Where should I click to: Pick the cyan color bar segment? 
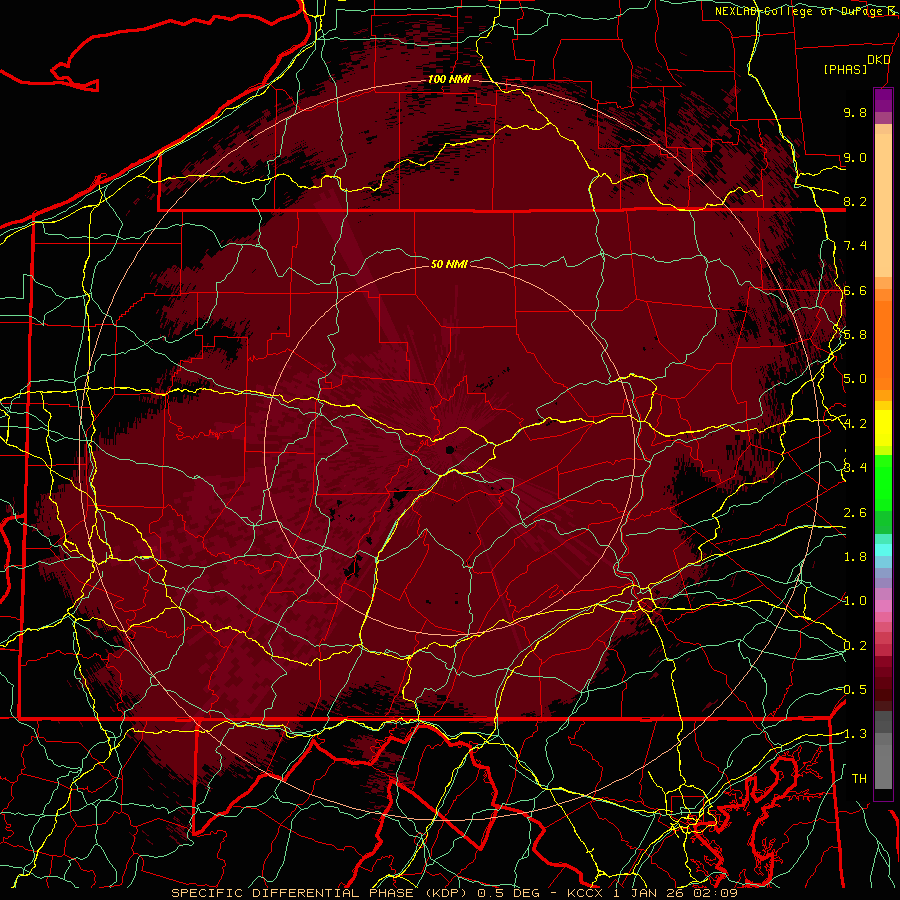(883, 550)
